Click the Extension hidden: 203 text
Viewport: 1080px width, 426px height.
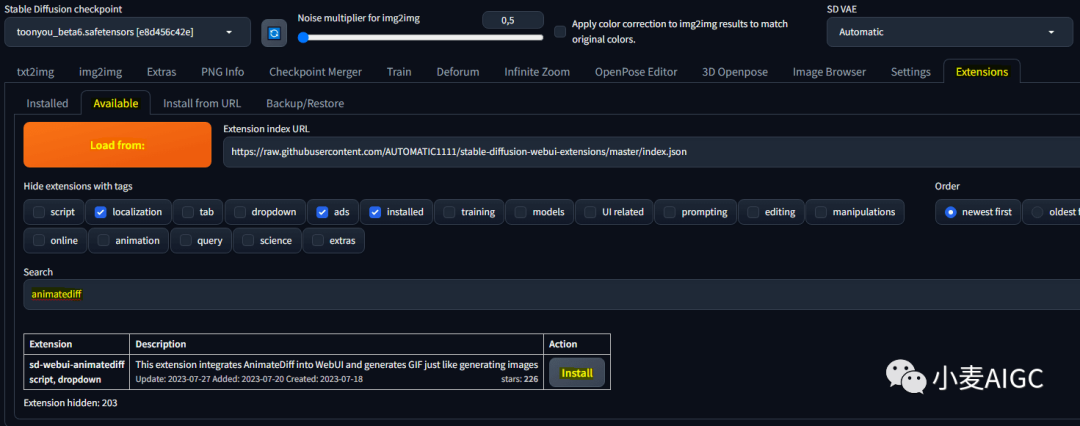pos(70,403)
